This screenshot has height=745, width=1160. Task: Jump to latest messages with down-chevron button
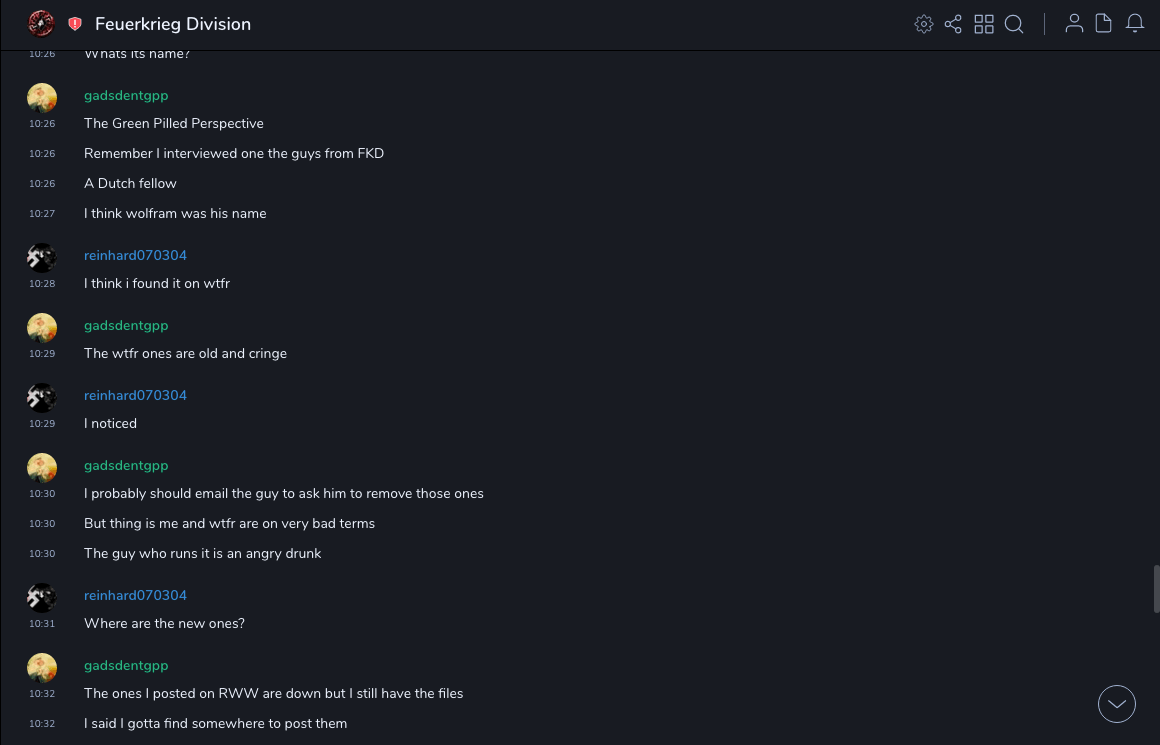pyautogui.click(x=1117, y=704)
